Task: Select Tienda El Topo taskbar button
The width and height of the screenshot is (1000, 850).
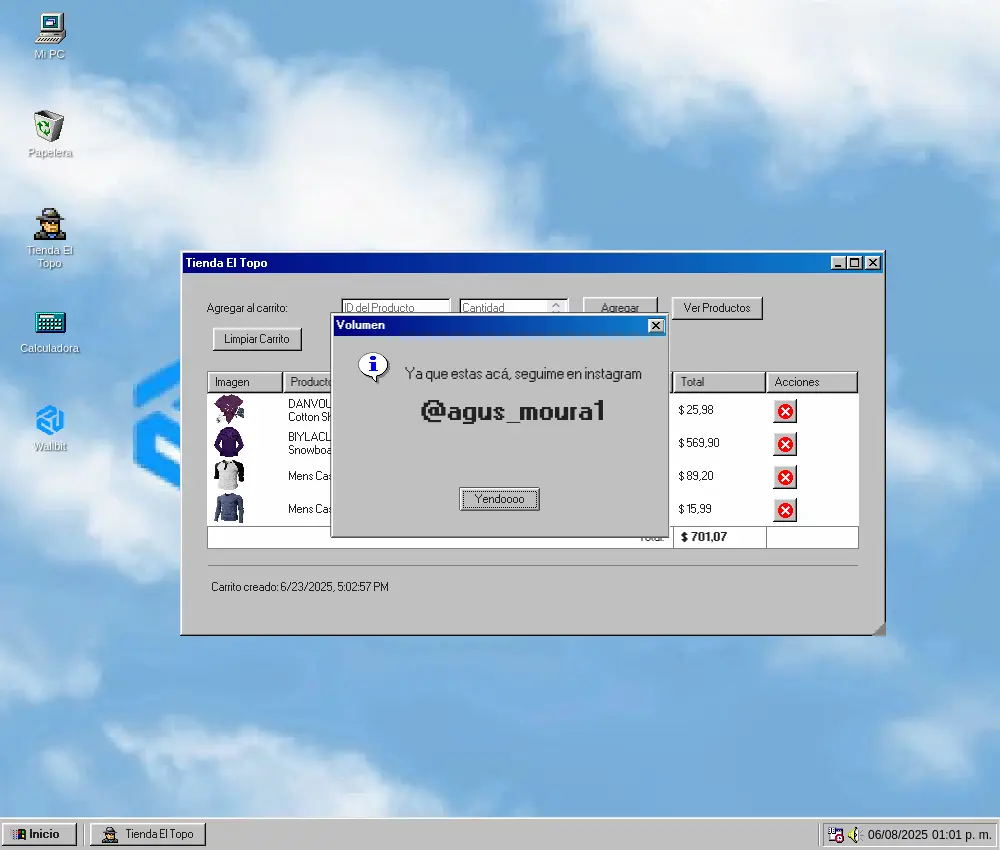Action: tap(148, 834)
